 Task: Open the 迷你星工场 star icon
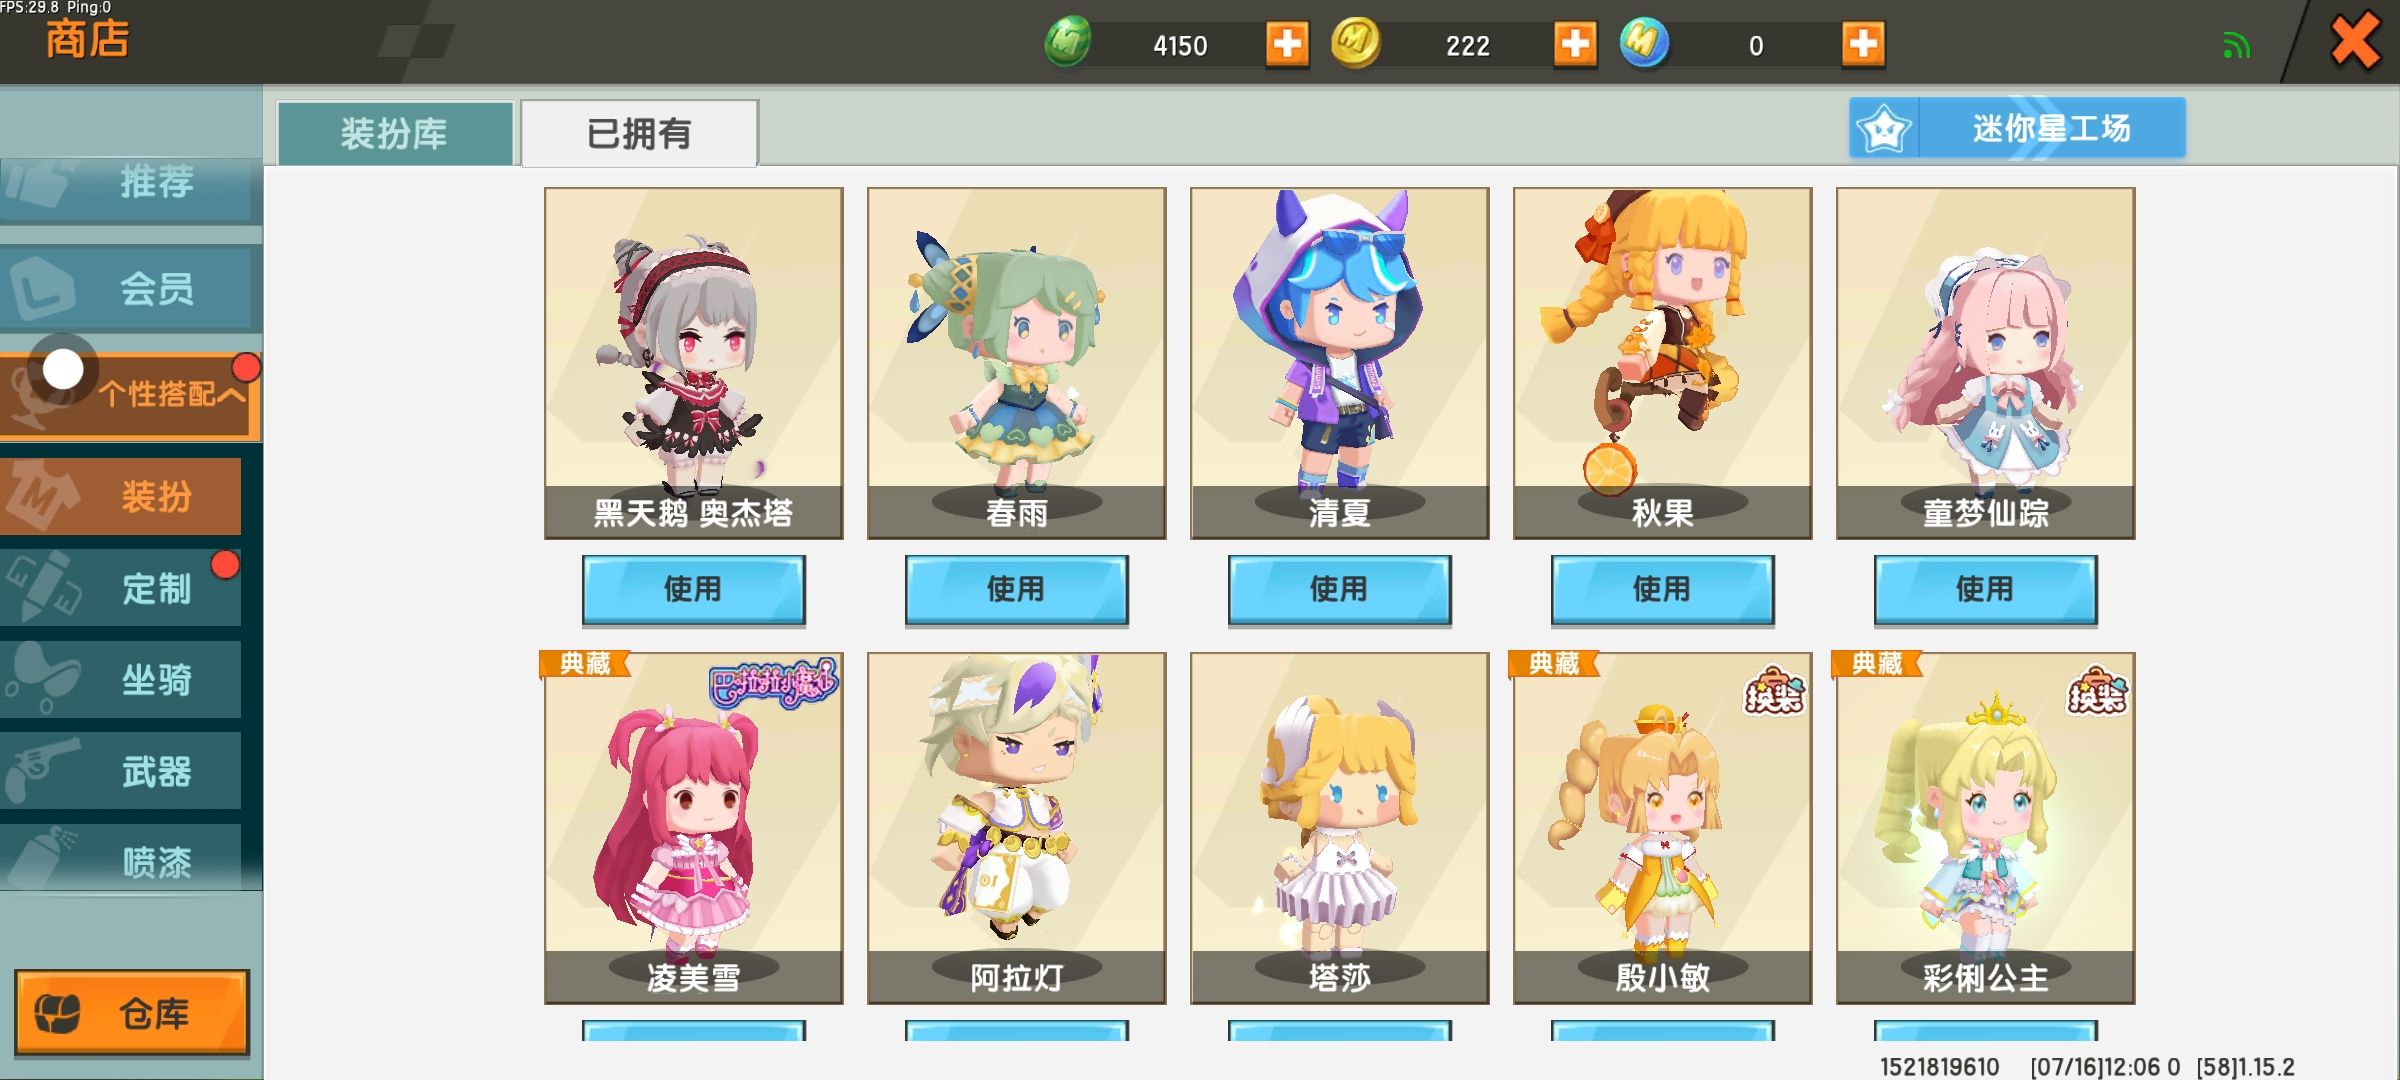pos(1883,129)
